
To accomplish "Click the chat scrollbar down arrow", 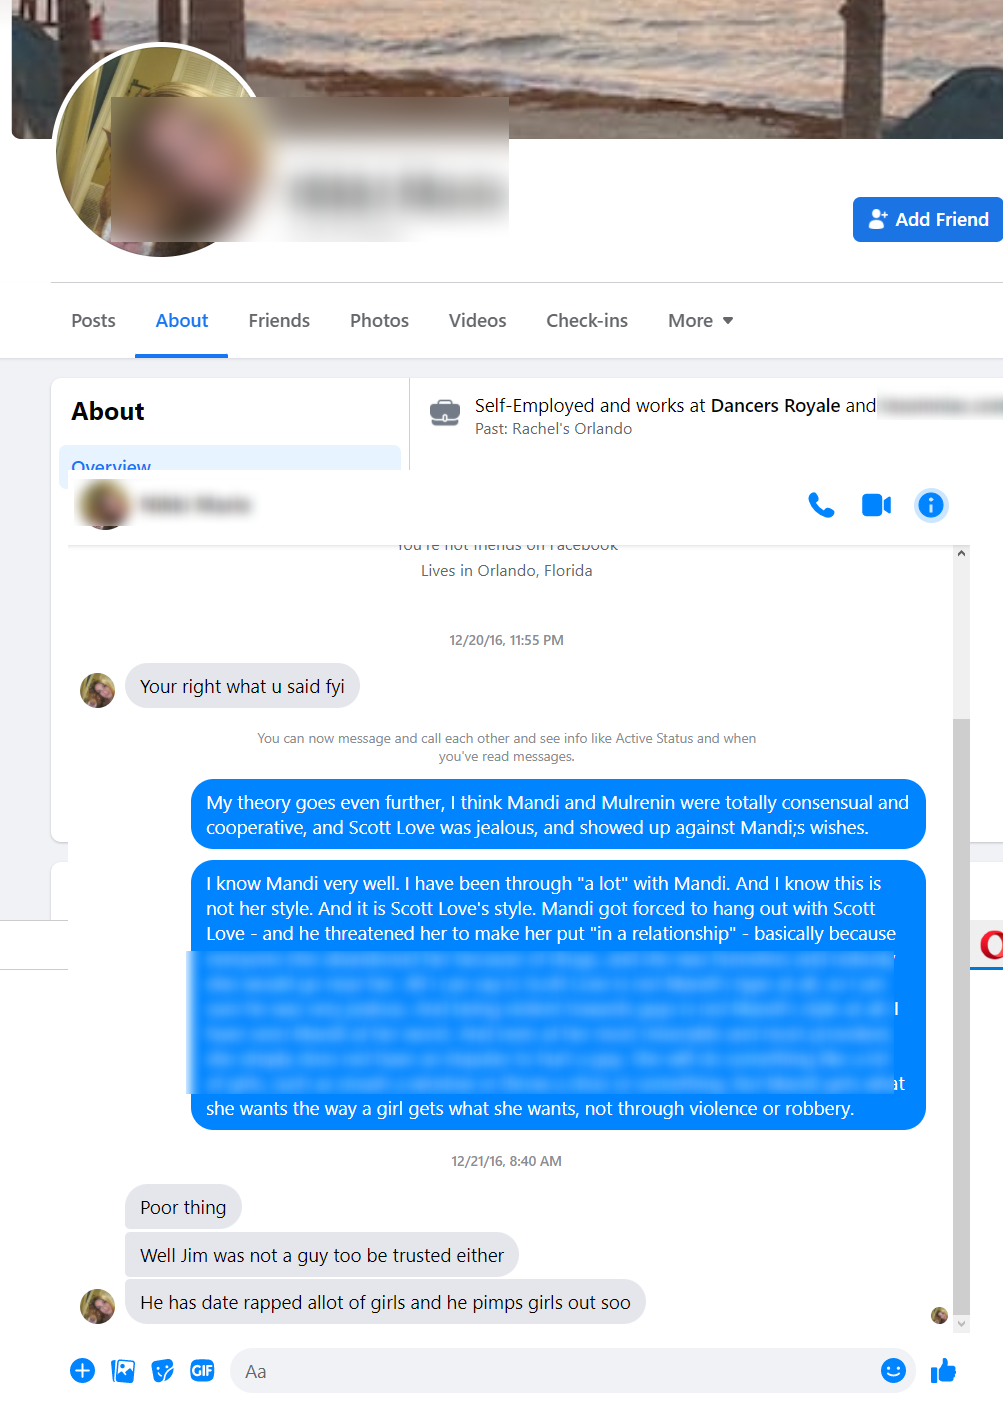I will point(961,1323).
